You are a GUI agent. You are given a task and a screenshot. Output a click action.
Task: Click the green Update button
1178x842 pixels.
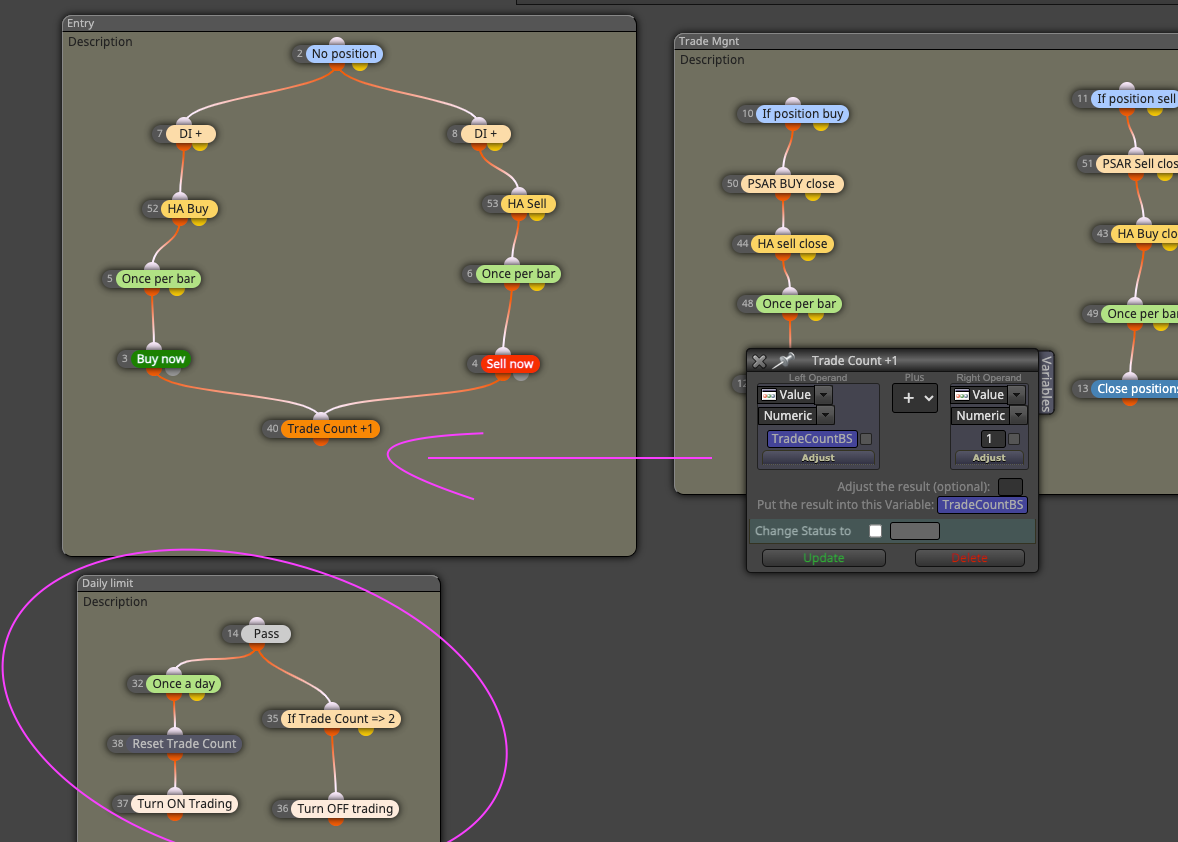click(x=823, y=558)
